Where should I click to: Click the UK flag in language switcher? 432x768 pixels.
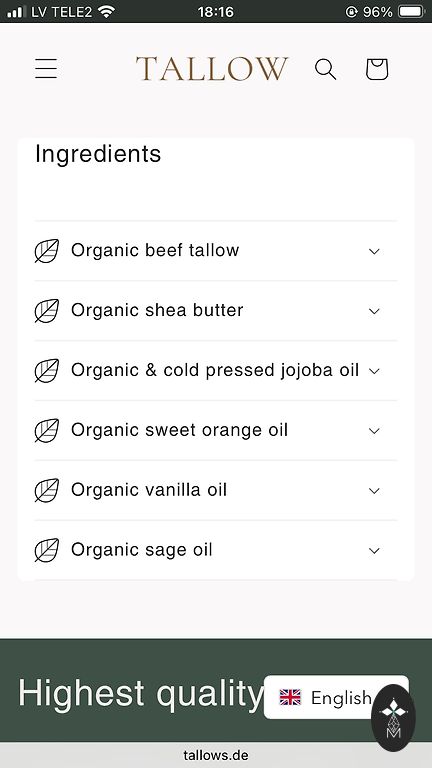pyautogui.click(x=290, y=697)
